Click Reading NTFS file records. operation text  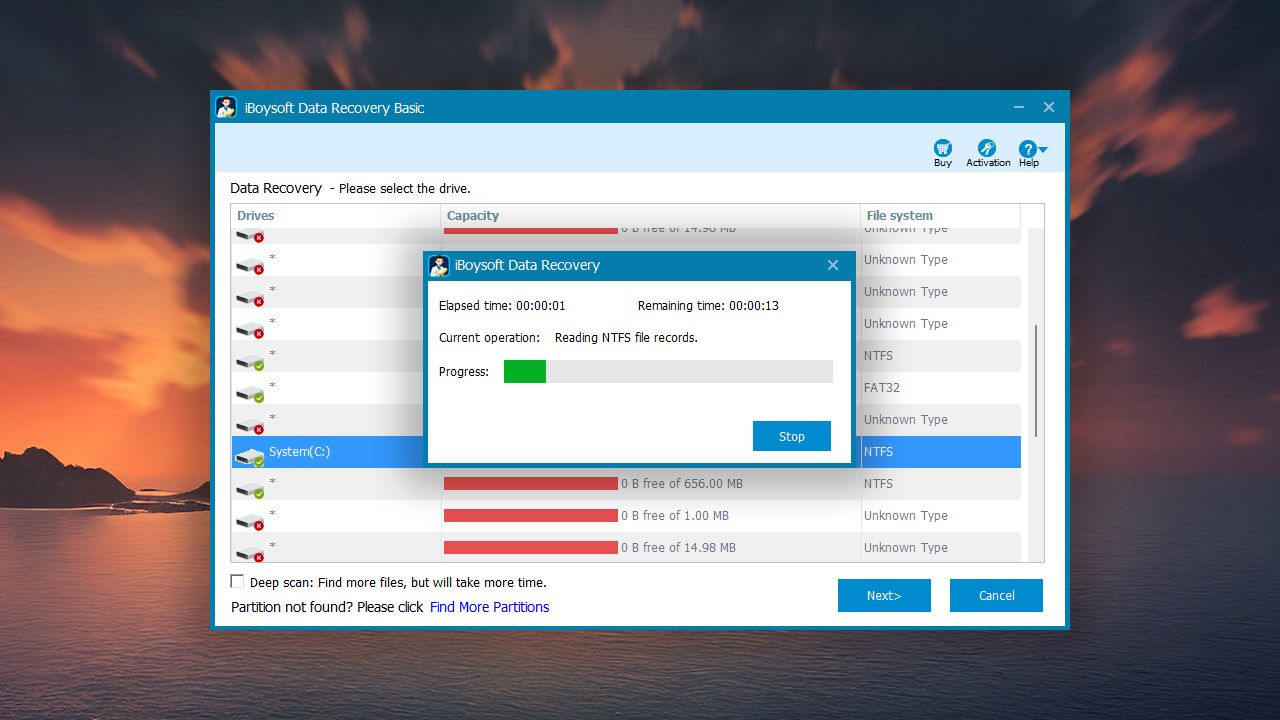(x=626, y=338)
